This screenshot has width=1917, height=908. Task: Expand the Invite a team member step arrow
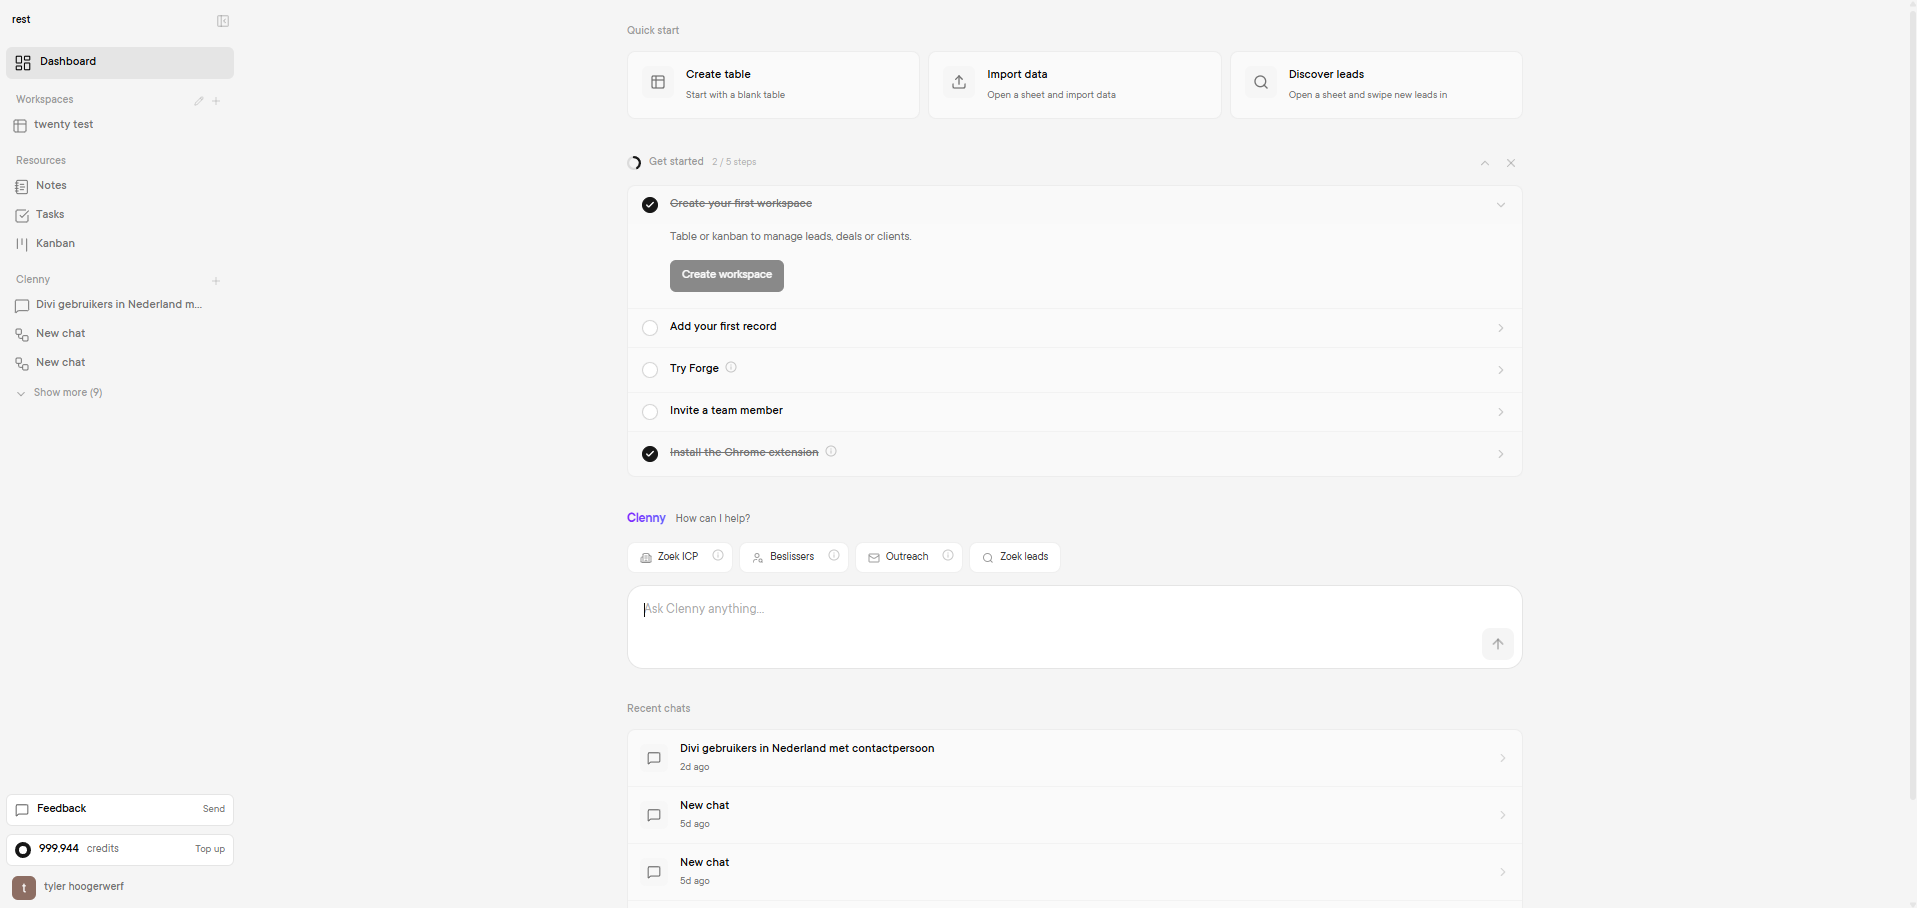pyautogui.click(x=1501, y=412)
